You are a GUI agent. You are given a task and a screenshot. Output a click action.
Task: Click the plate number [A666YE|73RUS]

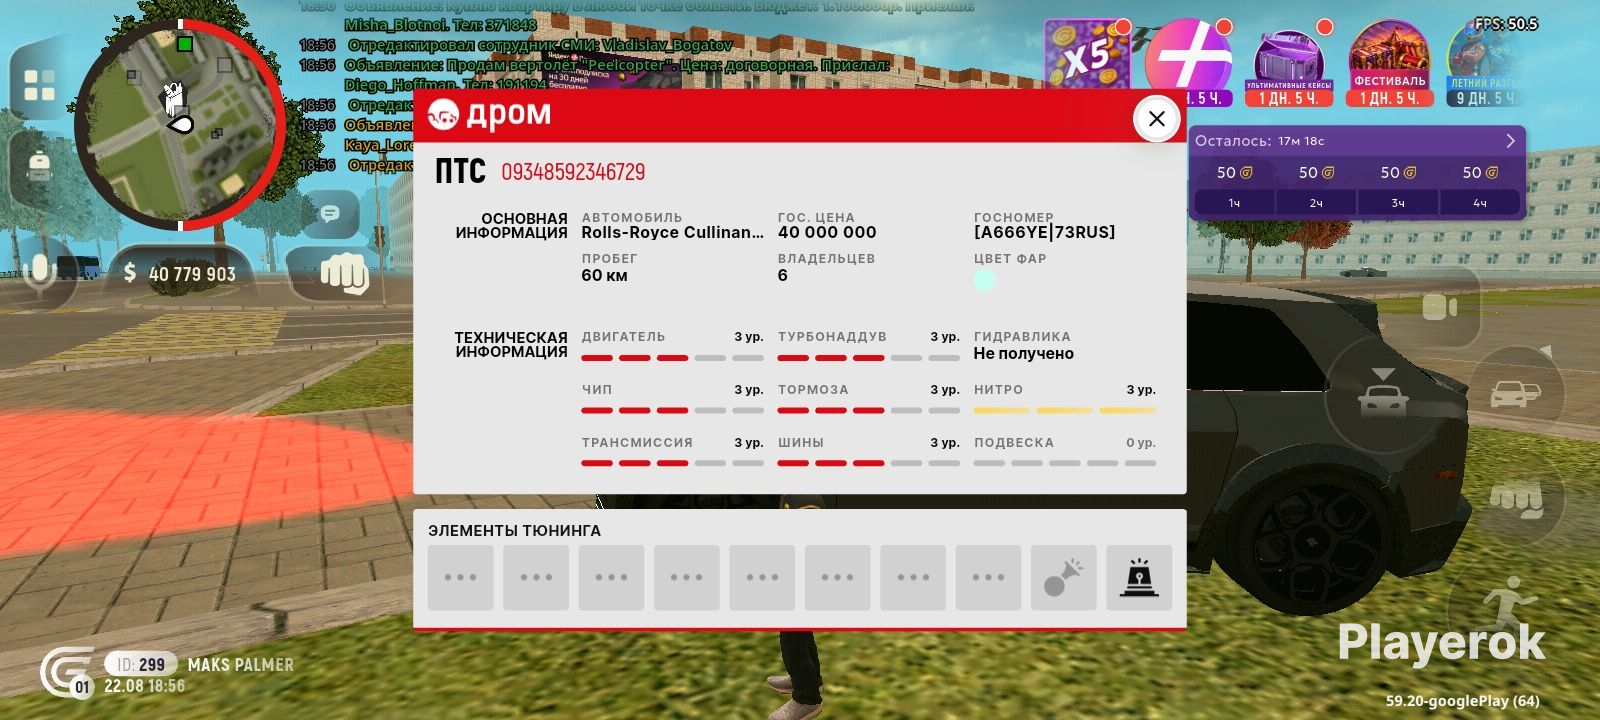[1045, 232]
